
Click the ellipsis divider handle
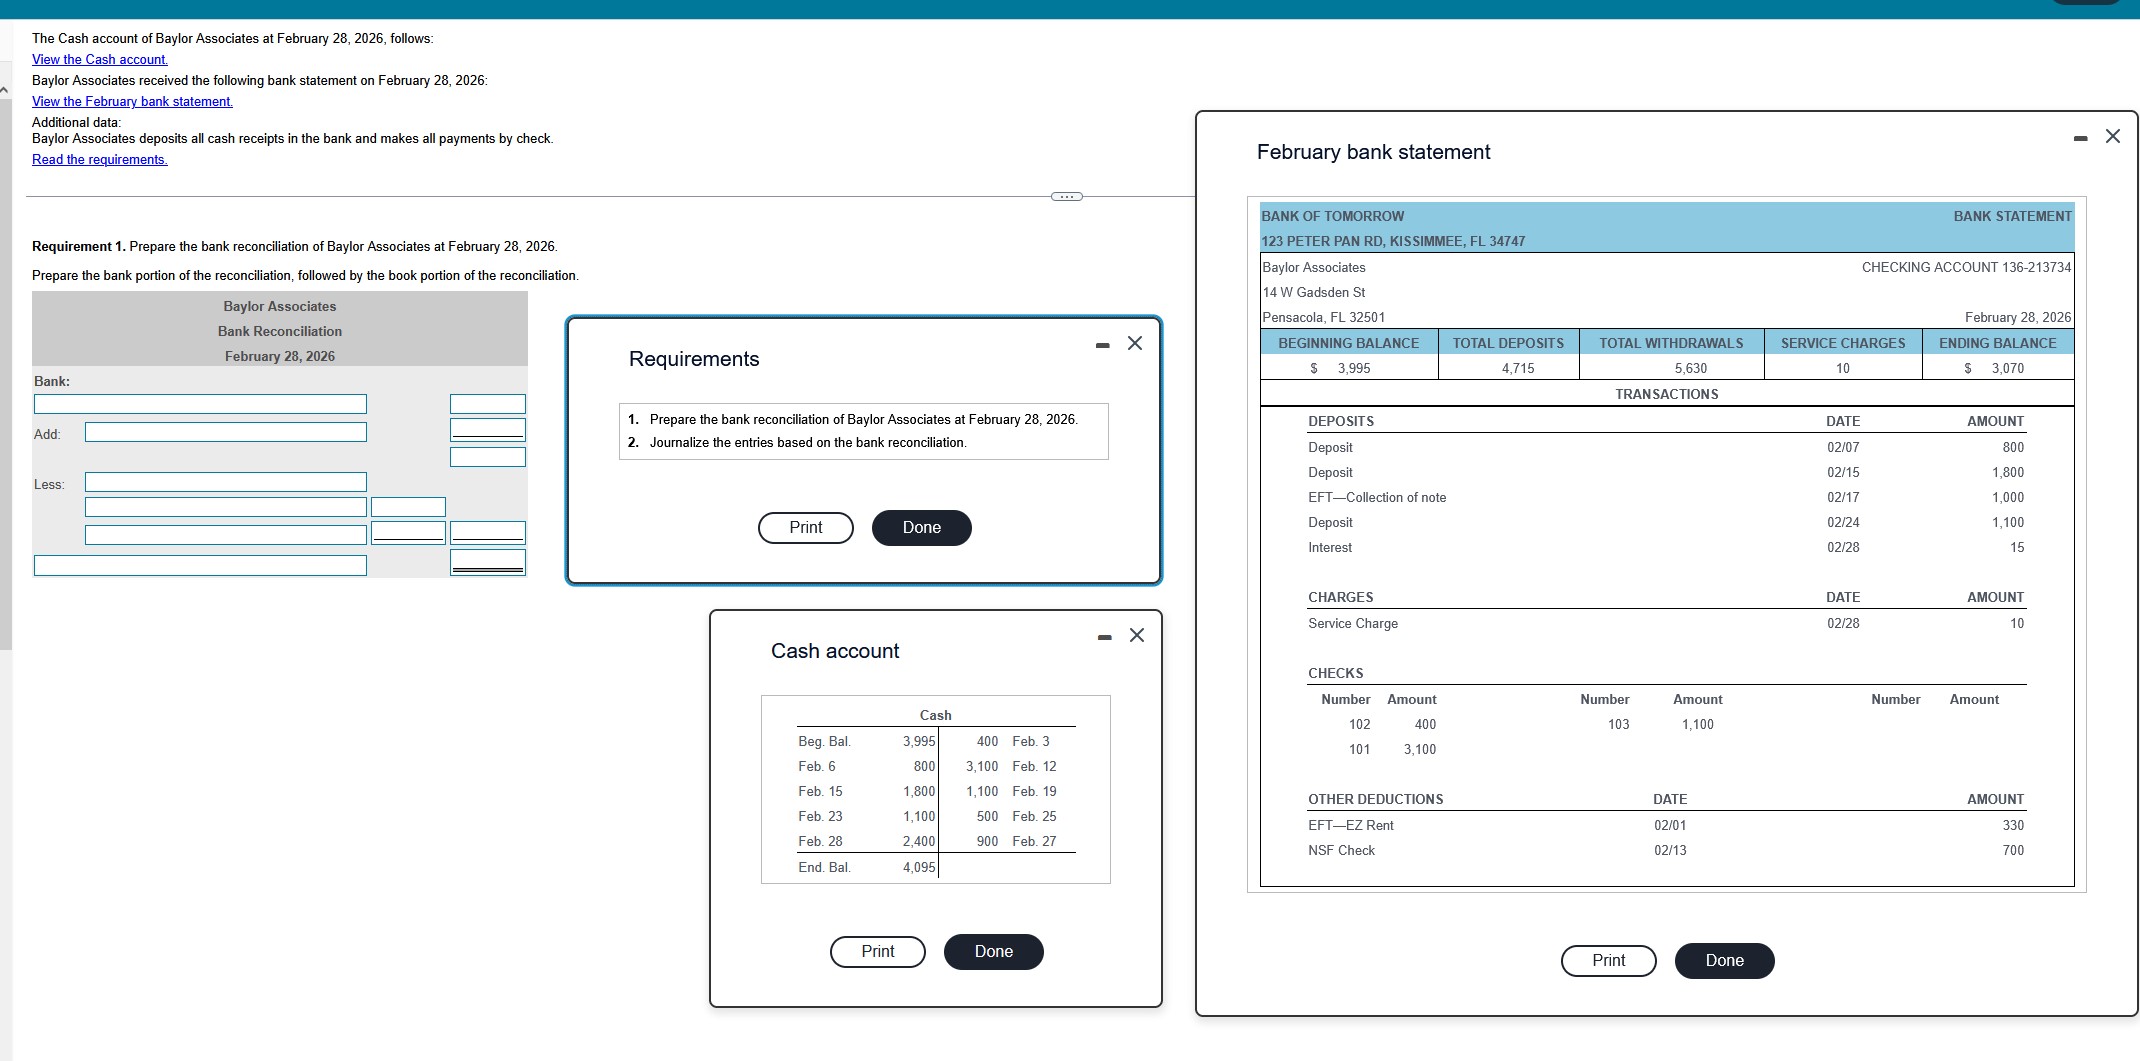tap(1065, 196)
